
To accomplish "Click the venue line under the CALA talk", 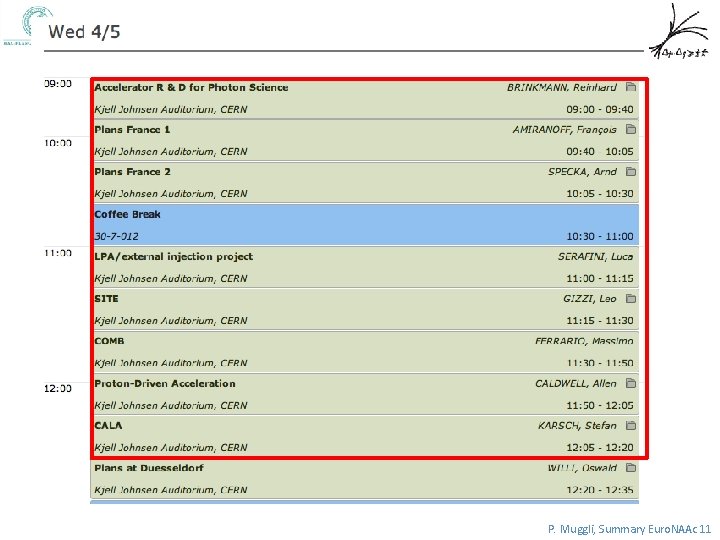I will coord(171,448).
